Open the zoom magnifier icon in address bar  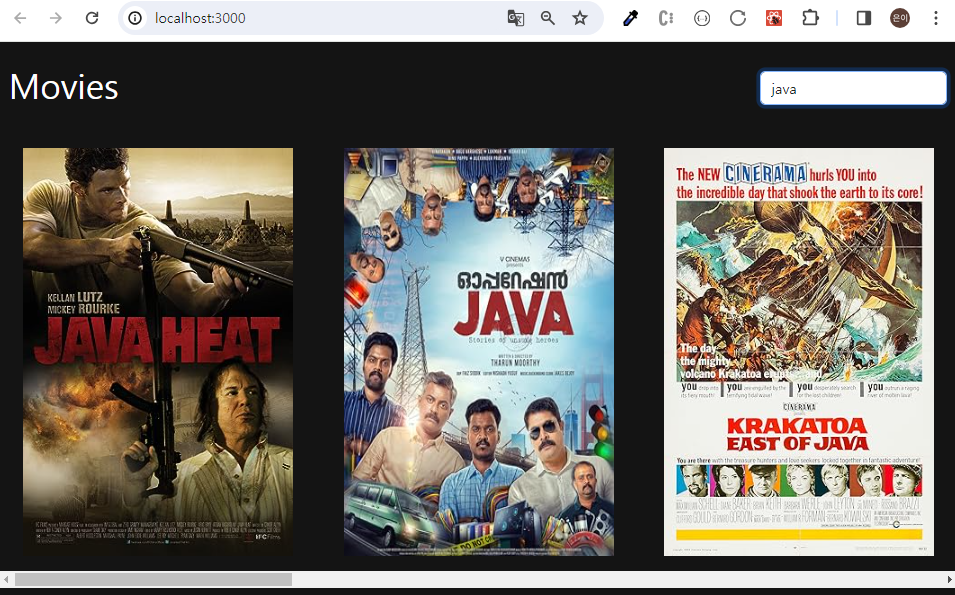pyautogui.click(x=548, y=18)
